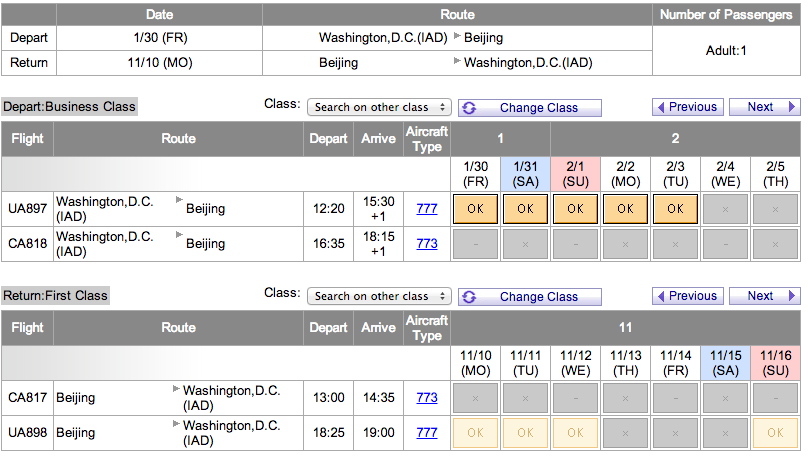Select UA897 OK on 2/2 (MO)

coord(626,209)
